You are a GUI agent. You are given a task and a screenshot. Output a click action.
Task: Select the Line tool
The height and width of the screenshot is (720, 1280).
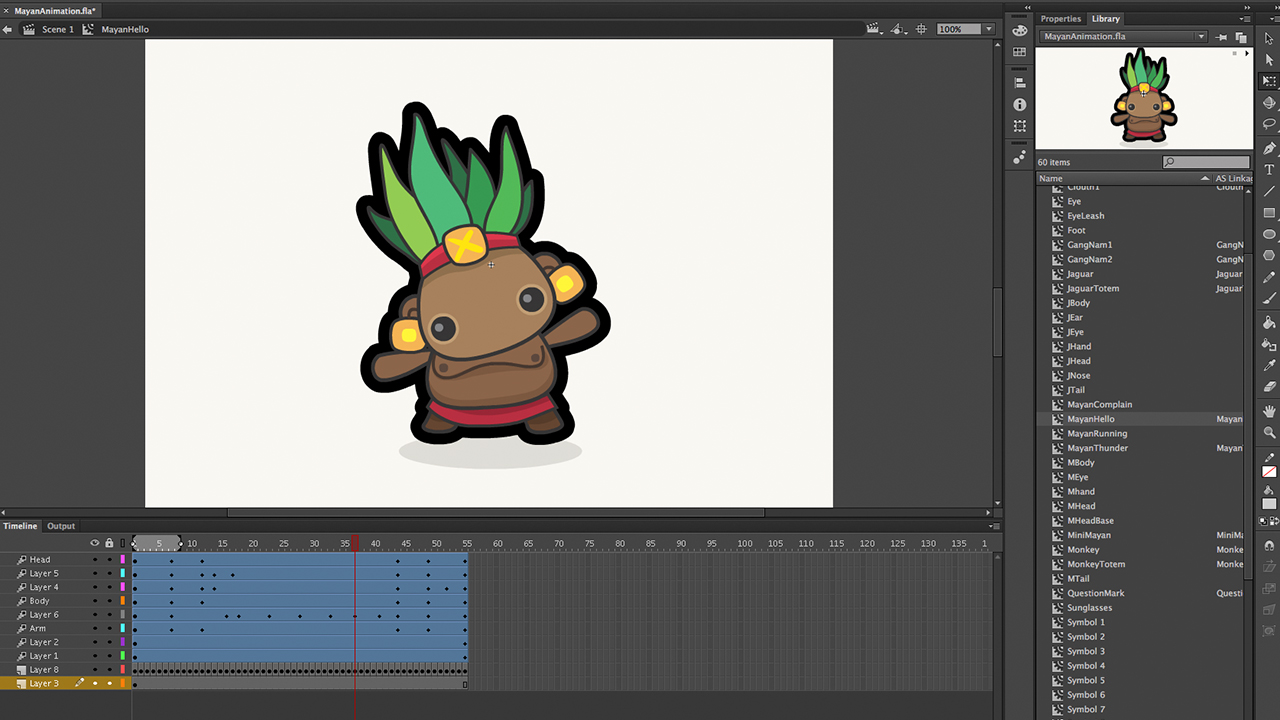(1269, 191)
